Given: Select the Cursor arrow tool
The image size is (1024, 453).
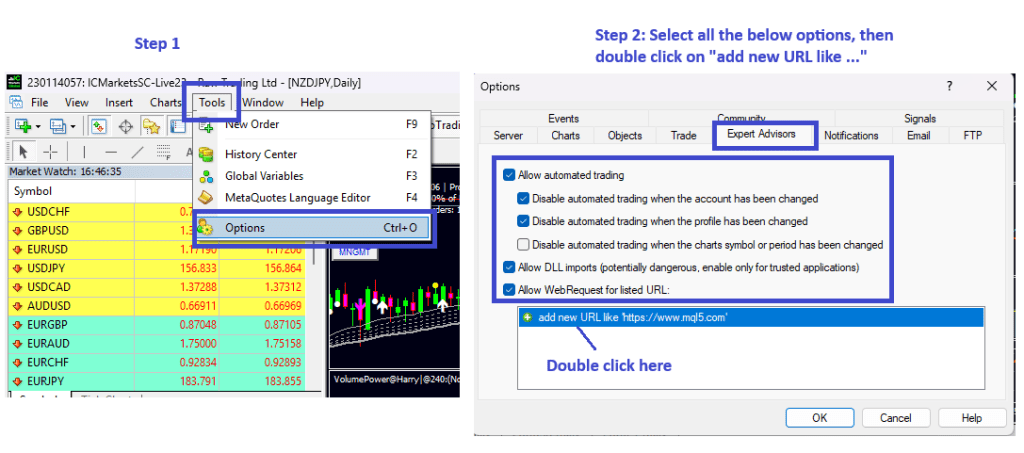Looking at the screenshot, I should point(23,152).
